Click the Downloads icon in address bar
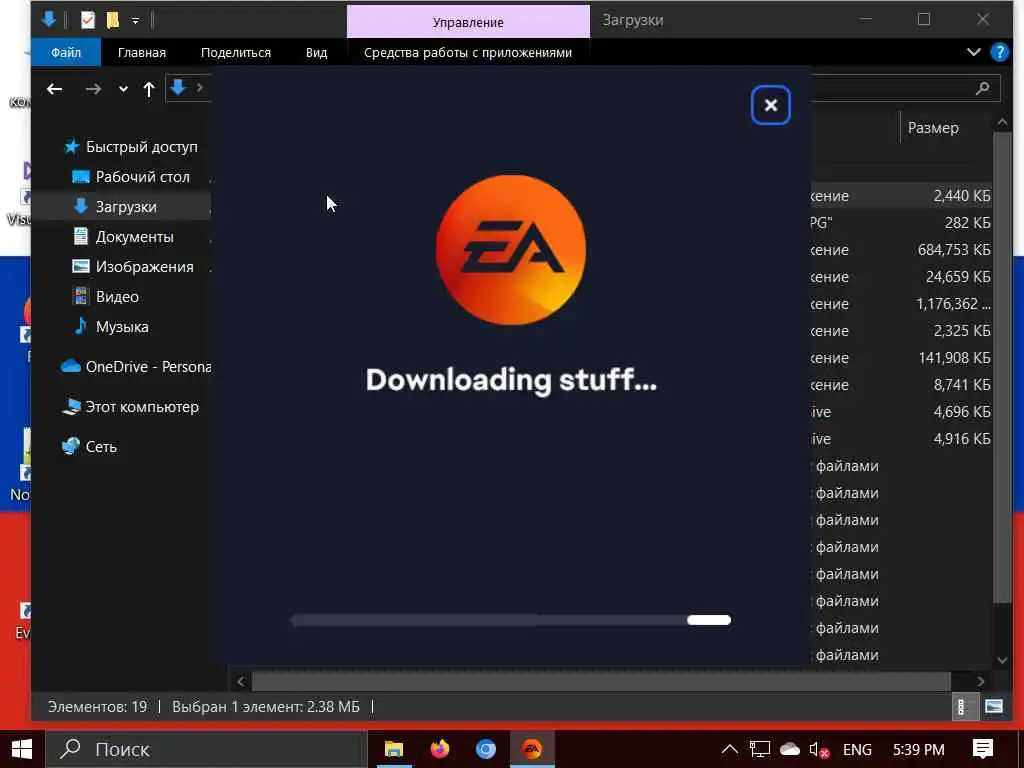1024x768 pixels. click(x=178, y=88)
